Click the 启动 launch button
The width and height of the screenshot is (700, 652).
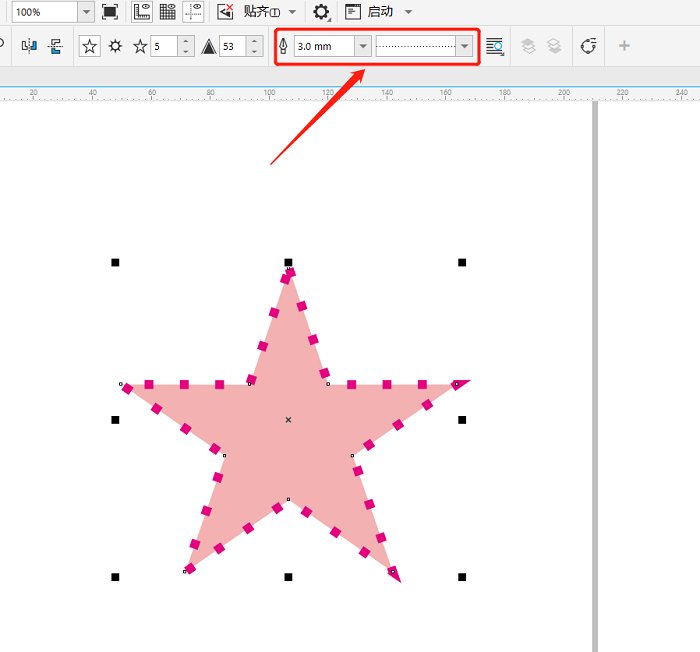379,12
